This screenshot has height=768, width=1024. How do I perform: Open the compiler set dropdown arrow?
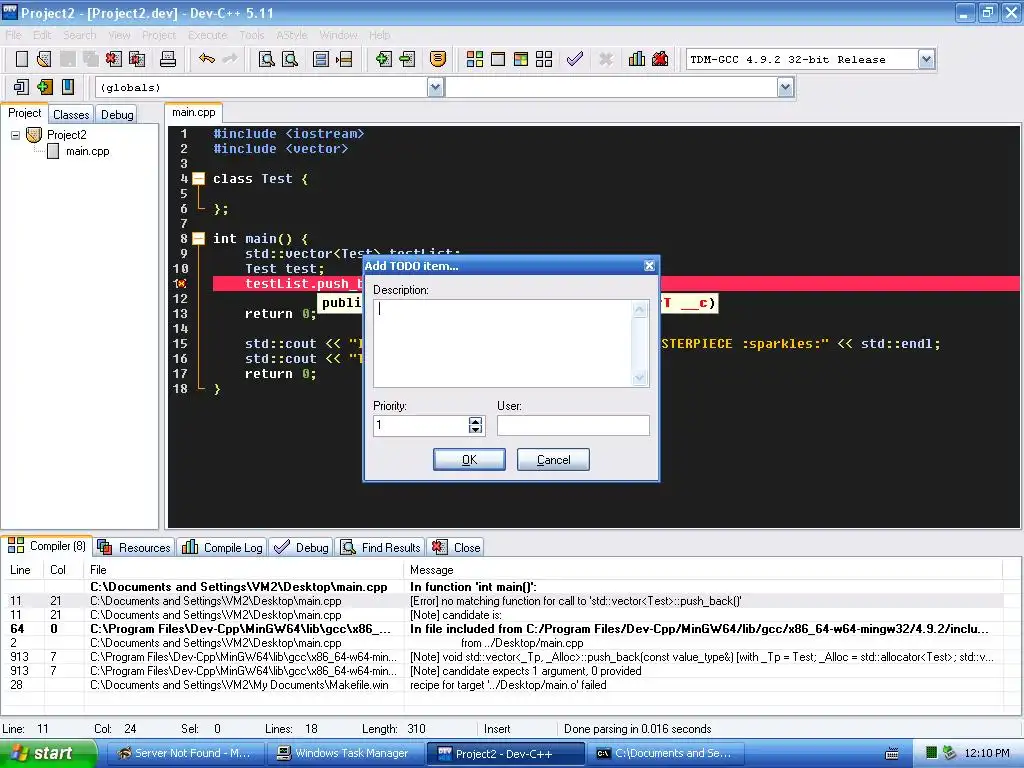tap(926, 59)
